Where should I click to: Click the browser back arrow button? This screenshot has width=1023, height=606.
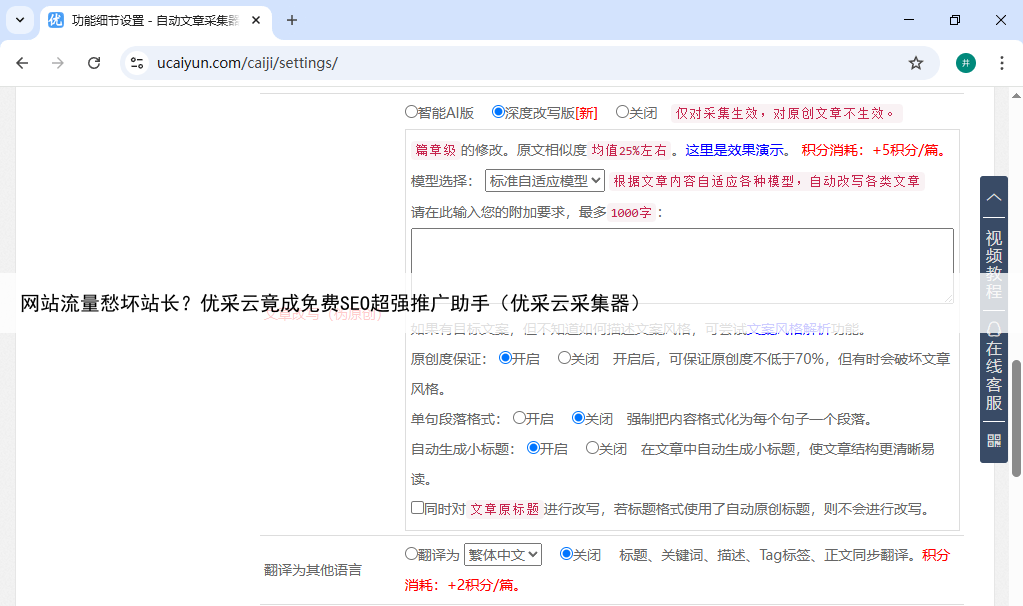22,63
